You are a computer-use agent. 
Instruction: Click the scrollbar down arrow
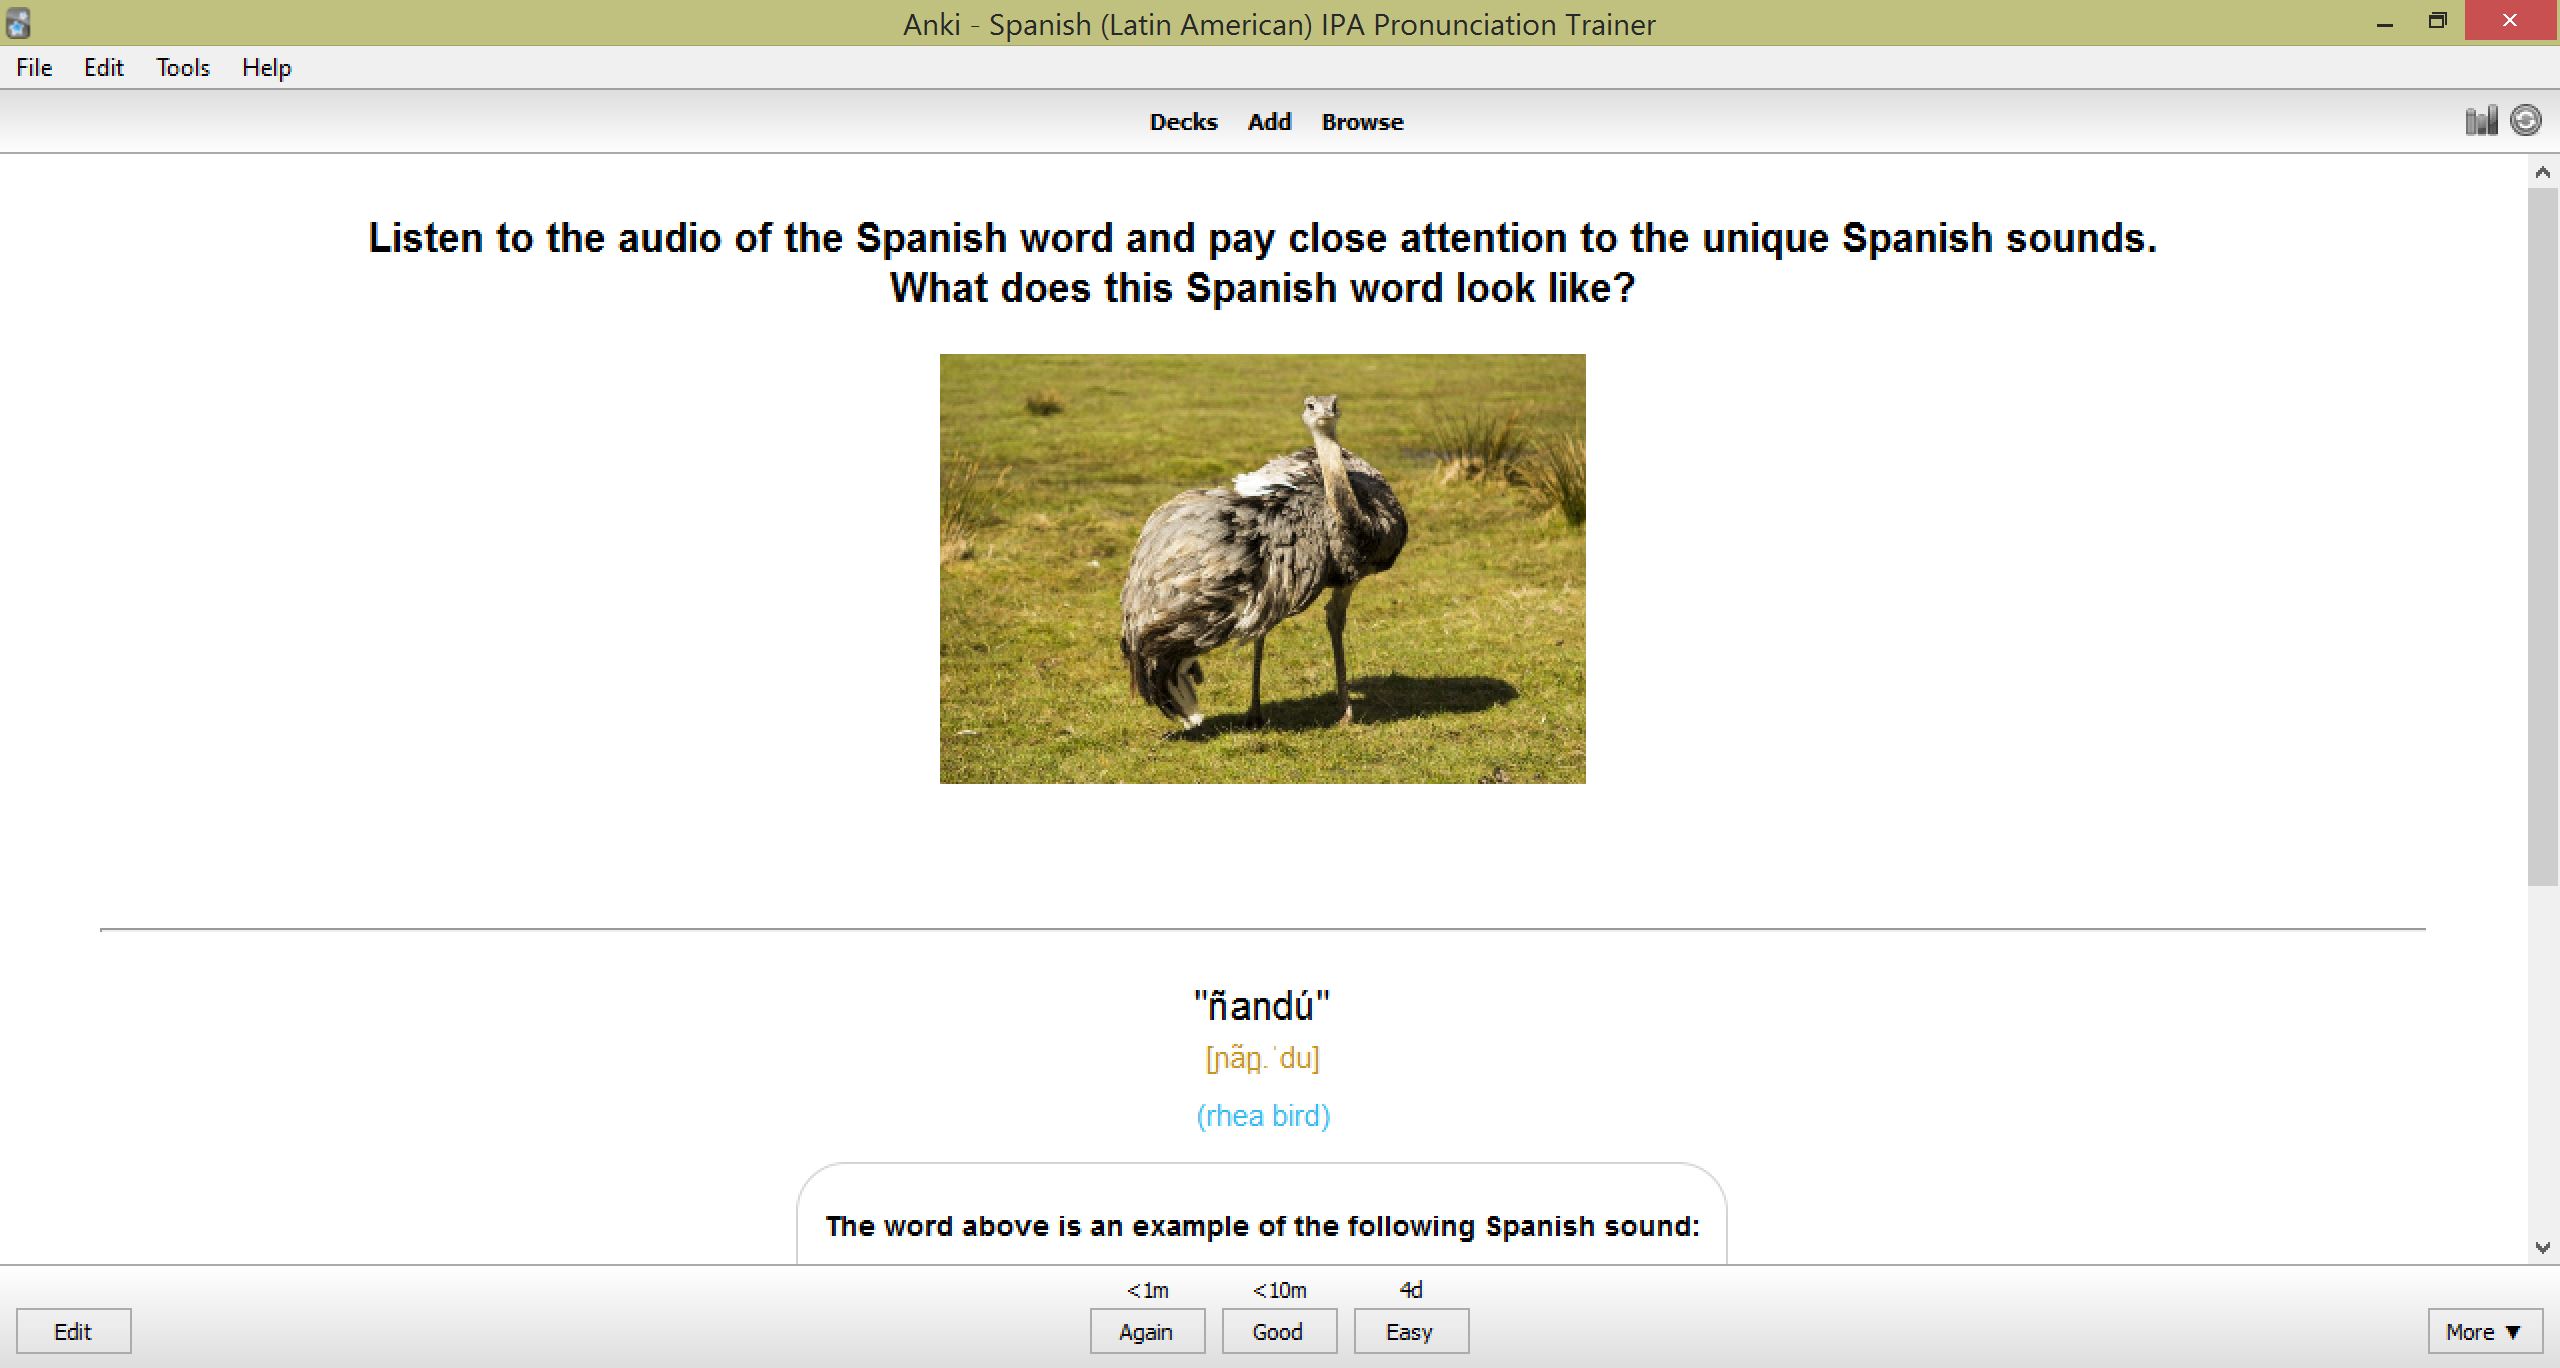(x=2543, y=1247)
